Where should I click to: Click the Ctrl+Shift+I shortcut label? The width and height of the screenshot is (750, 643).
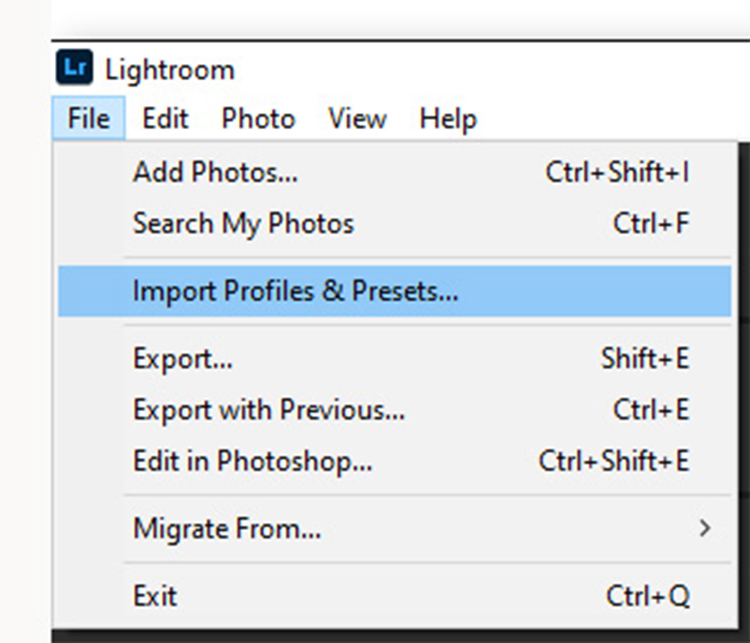coord(617,172)
